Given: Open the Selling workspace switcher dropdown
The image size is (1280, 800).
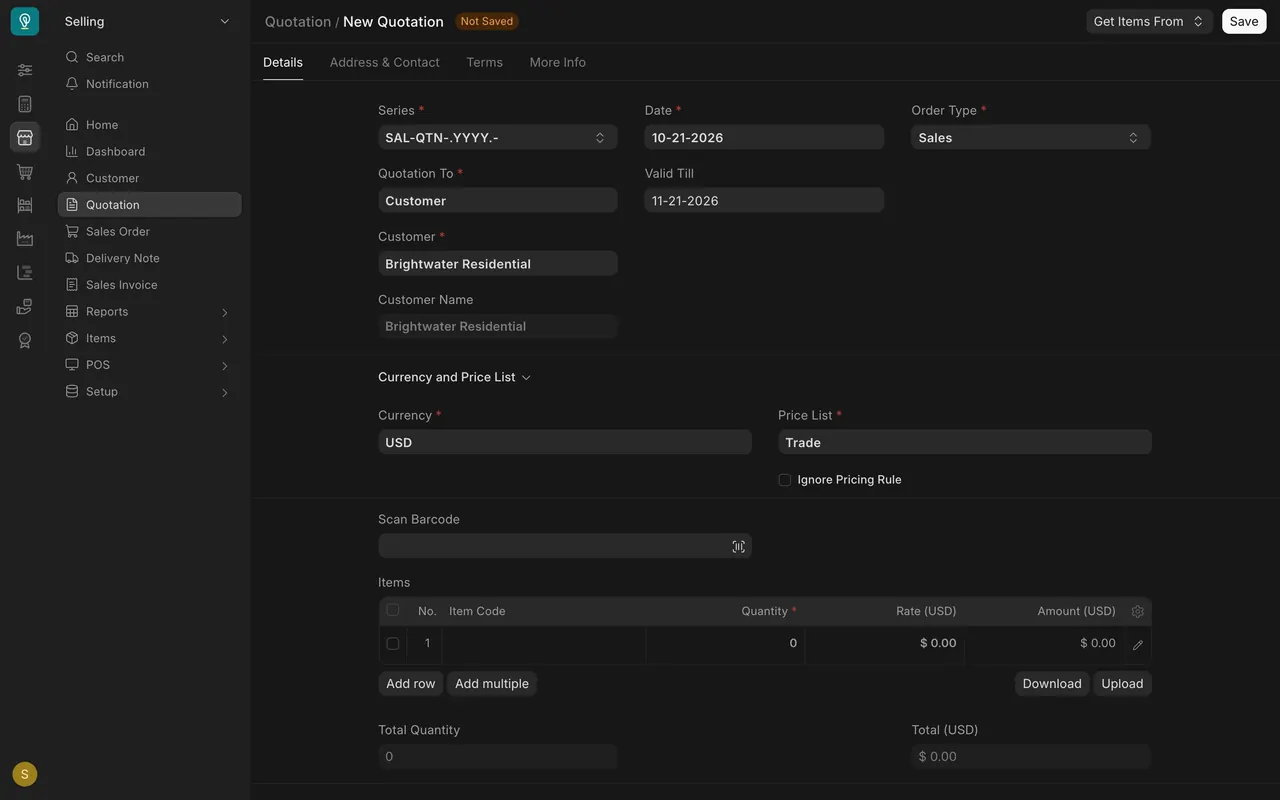Looking at the screenshot, I should (x=147, y=21).
